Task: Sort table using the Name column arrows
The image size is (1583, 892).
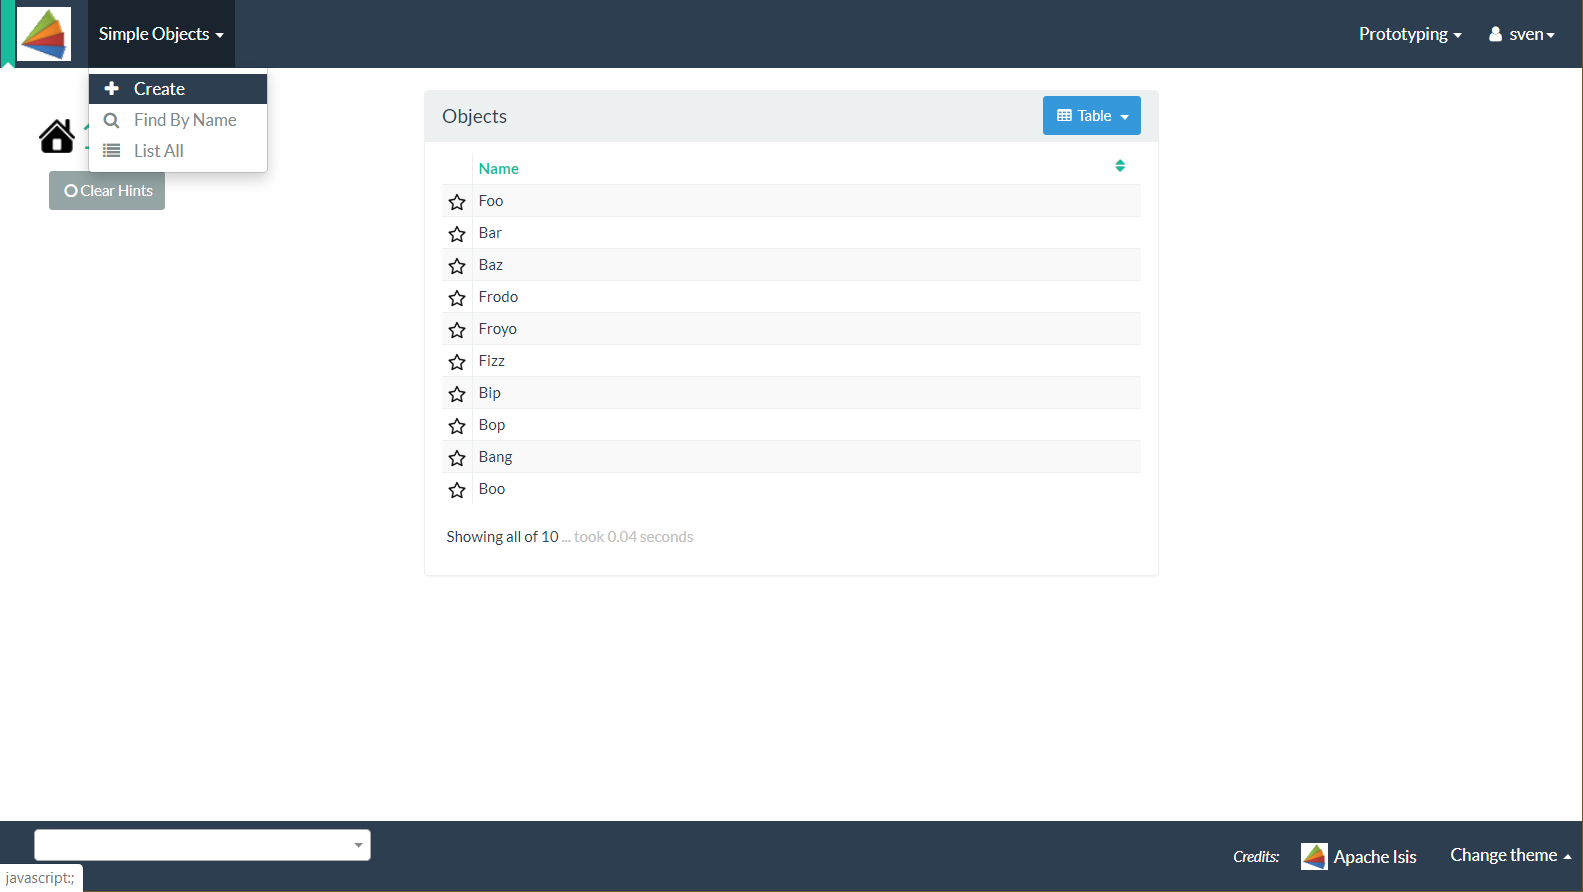Action: tap(1120, 166)
